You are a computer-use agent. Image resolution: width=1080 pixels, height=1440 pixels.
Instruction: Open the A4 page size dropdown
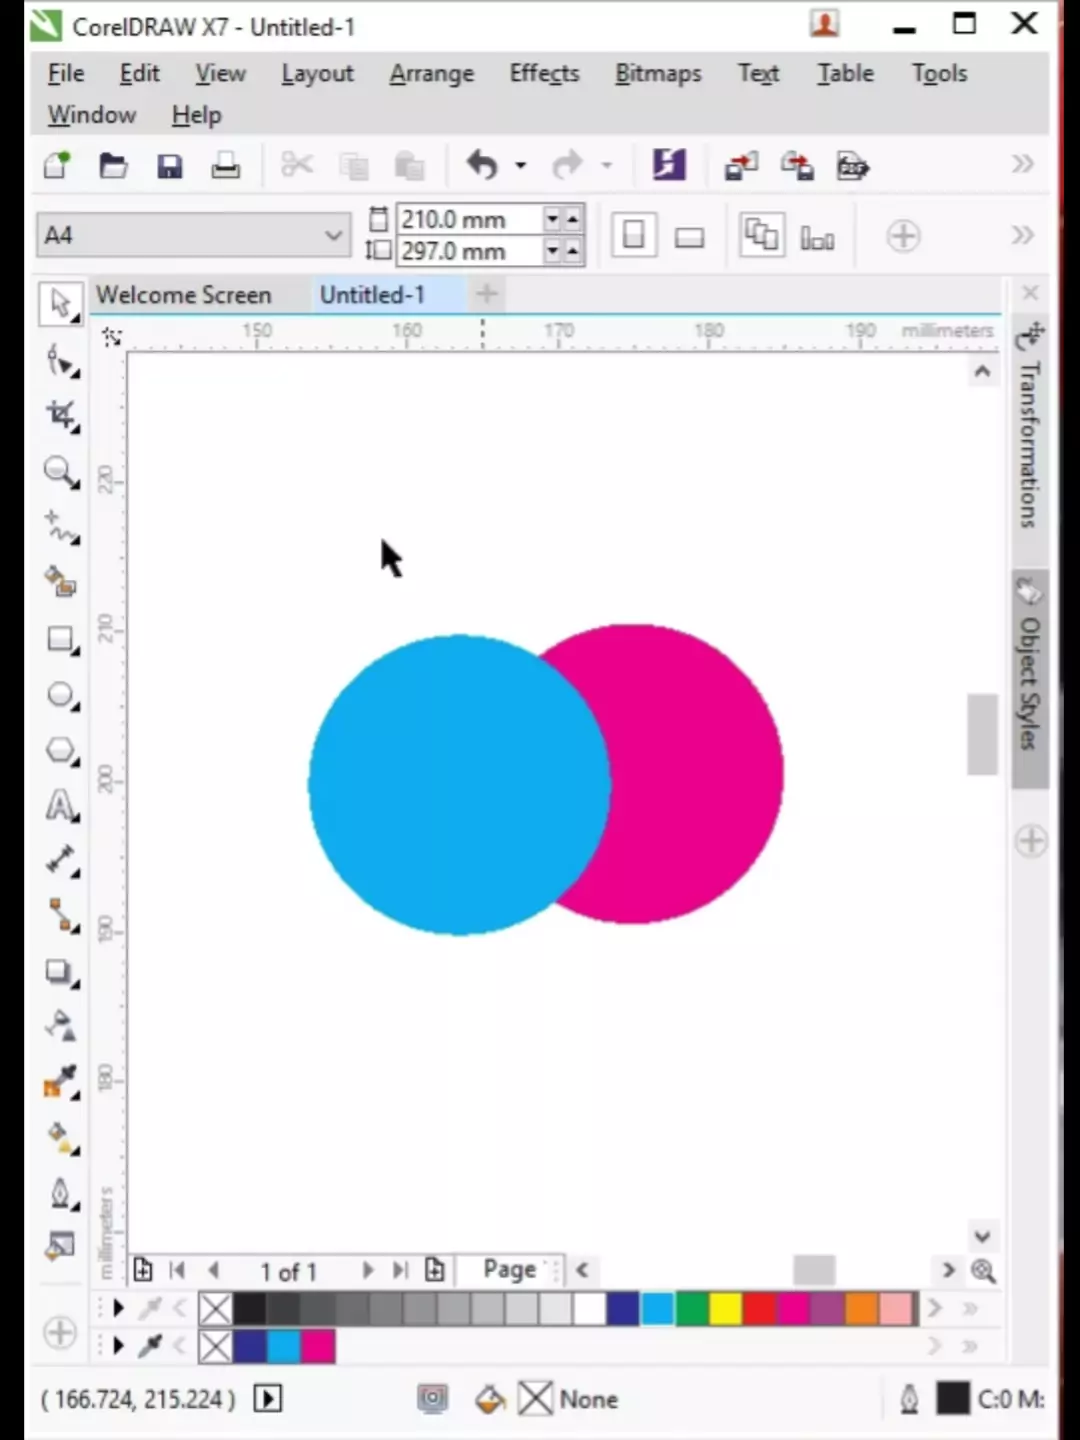tap(333, 235)
